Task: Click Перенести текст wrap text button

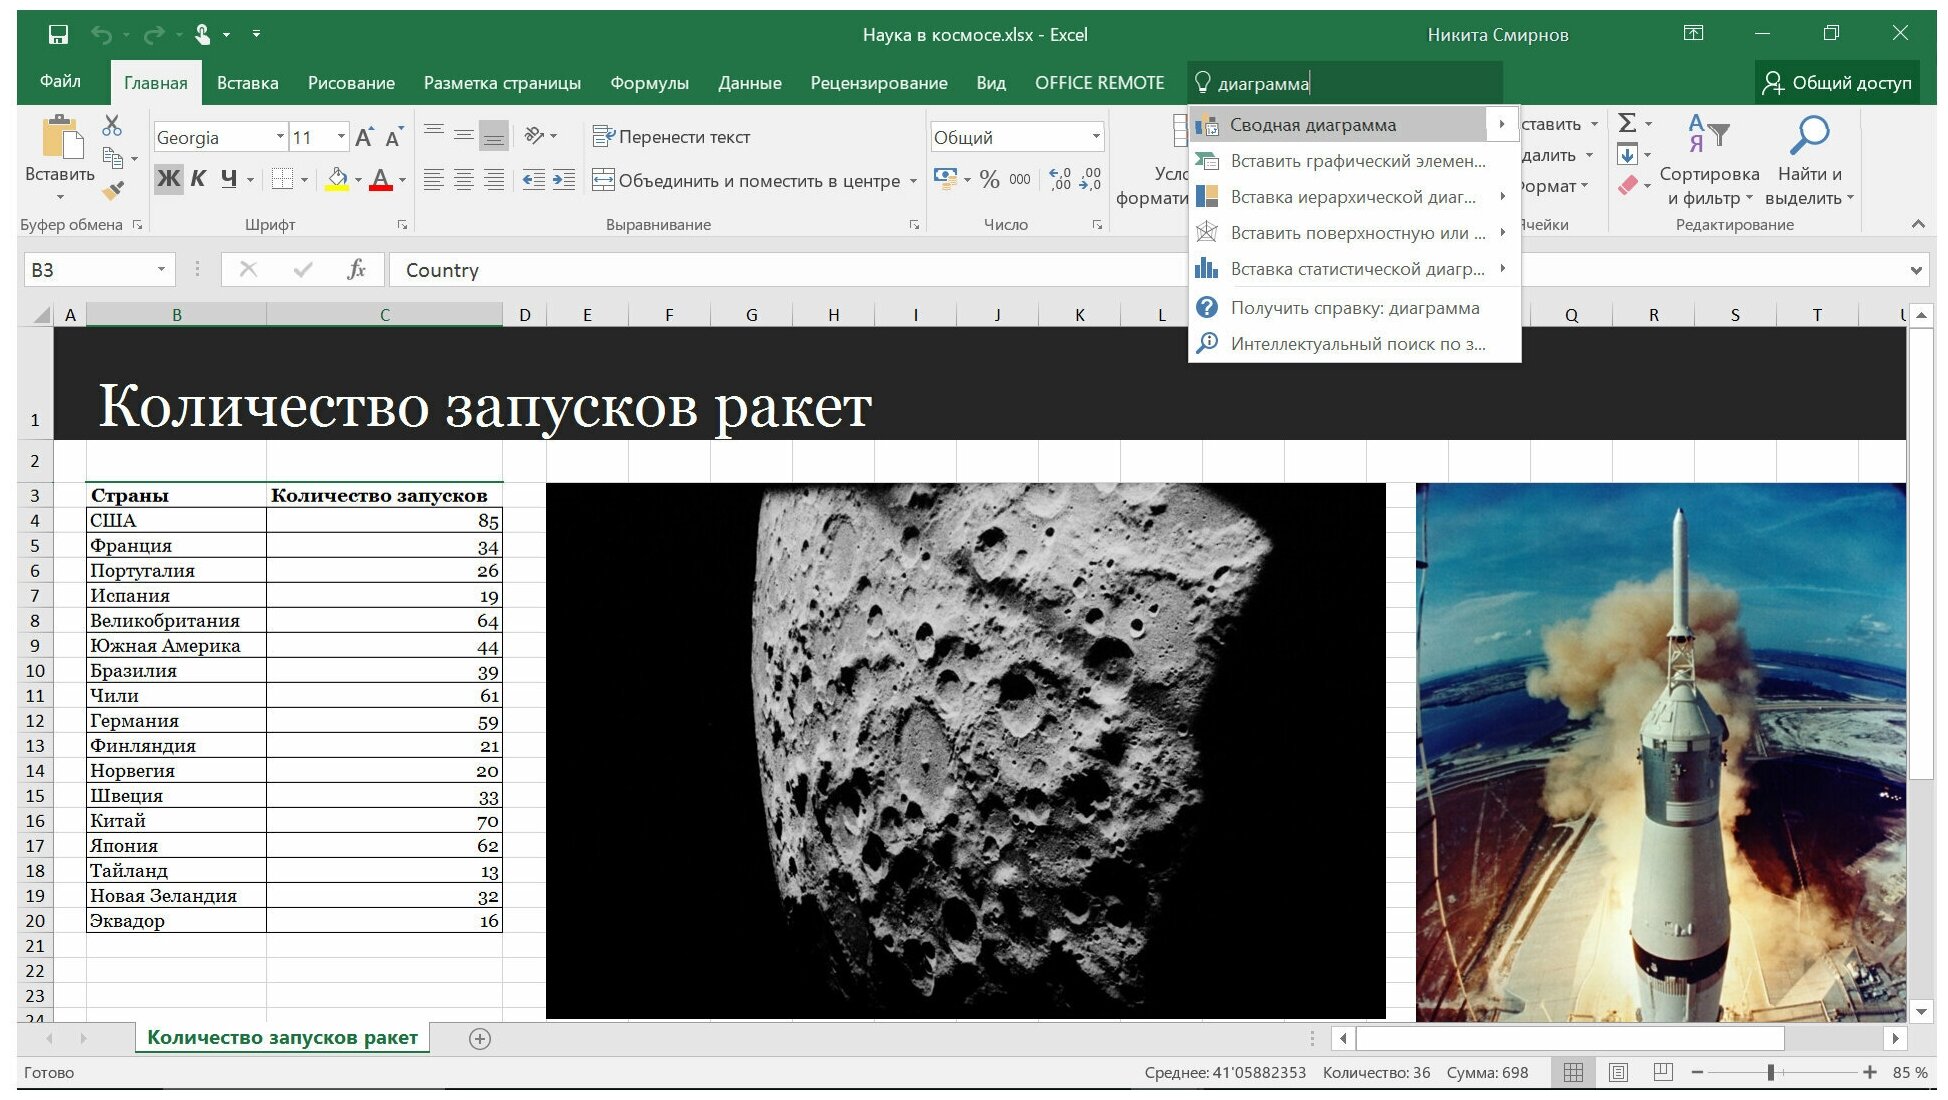Action: [671, 136]
